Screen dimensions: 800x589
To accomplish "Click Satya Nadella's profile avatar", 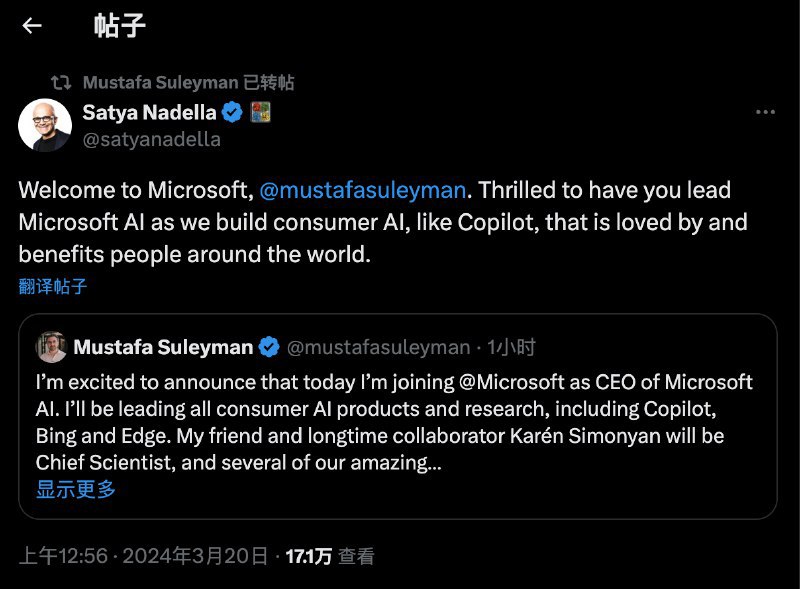I will [45, 125].
